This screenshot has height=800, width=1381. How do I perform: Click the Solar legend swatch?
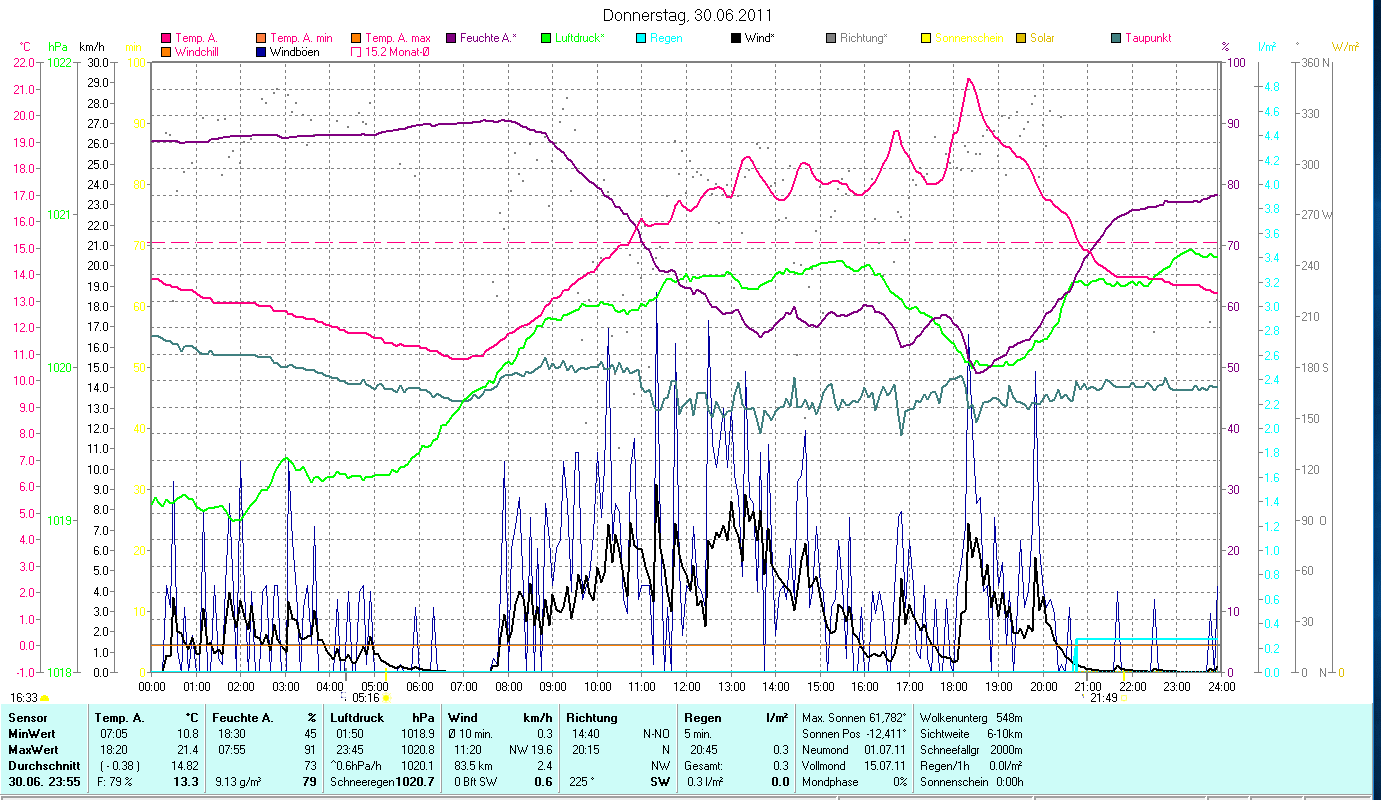[x=1021, y=38]
